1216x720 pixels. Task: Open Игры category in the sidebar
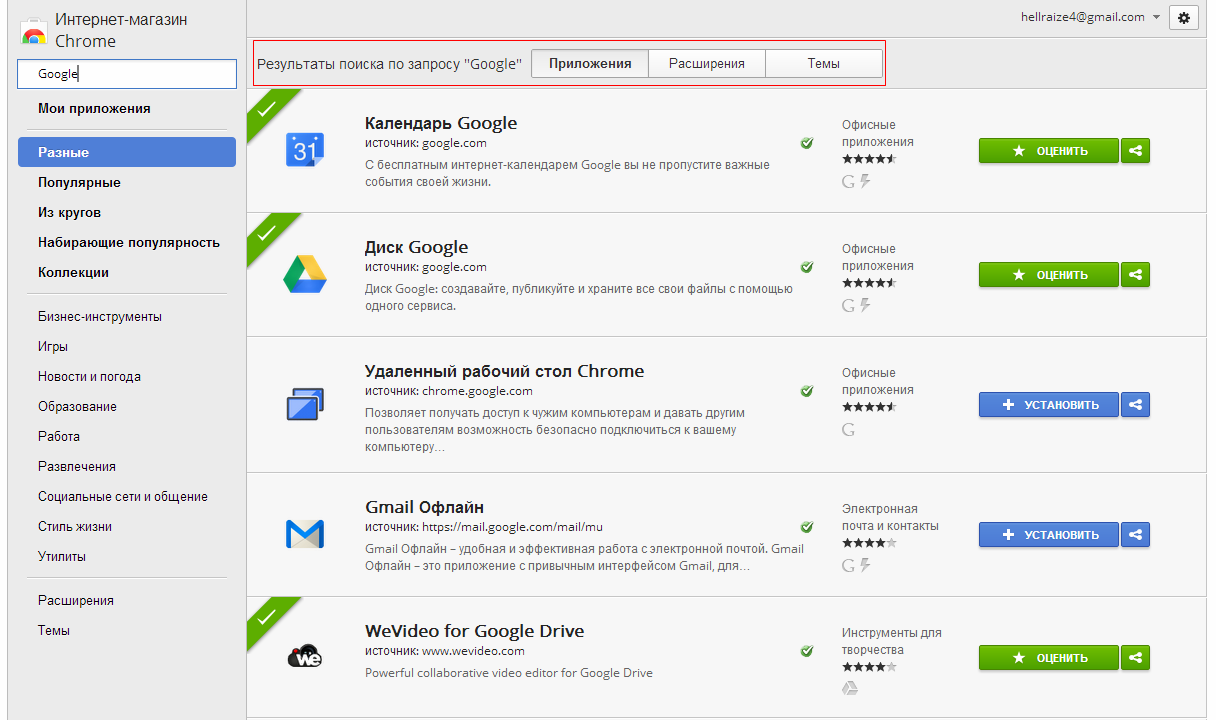[53, 347]
